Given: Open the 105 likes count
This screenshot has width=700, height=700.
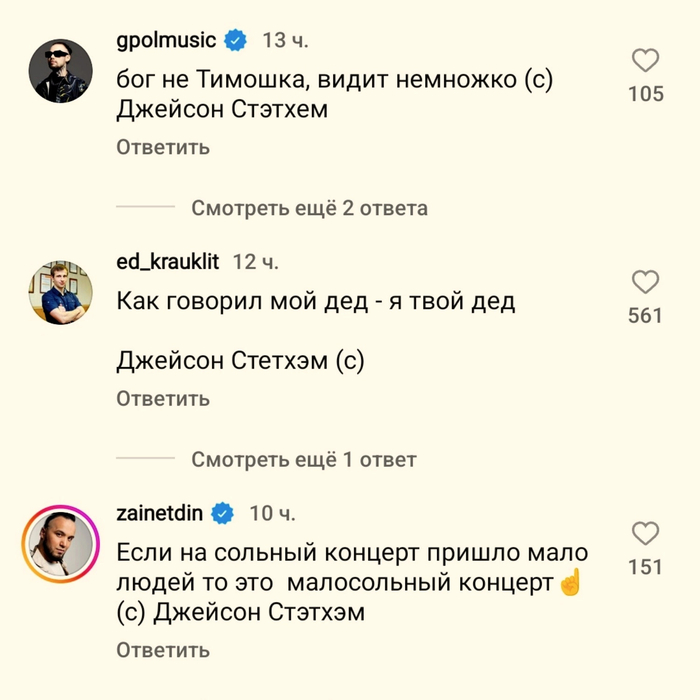Looking at the screenshot, I should coord(646,95).
